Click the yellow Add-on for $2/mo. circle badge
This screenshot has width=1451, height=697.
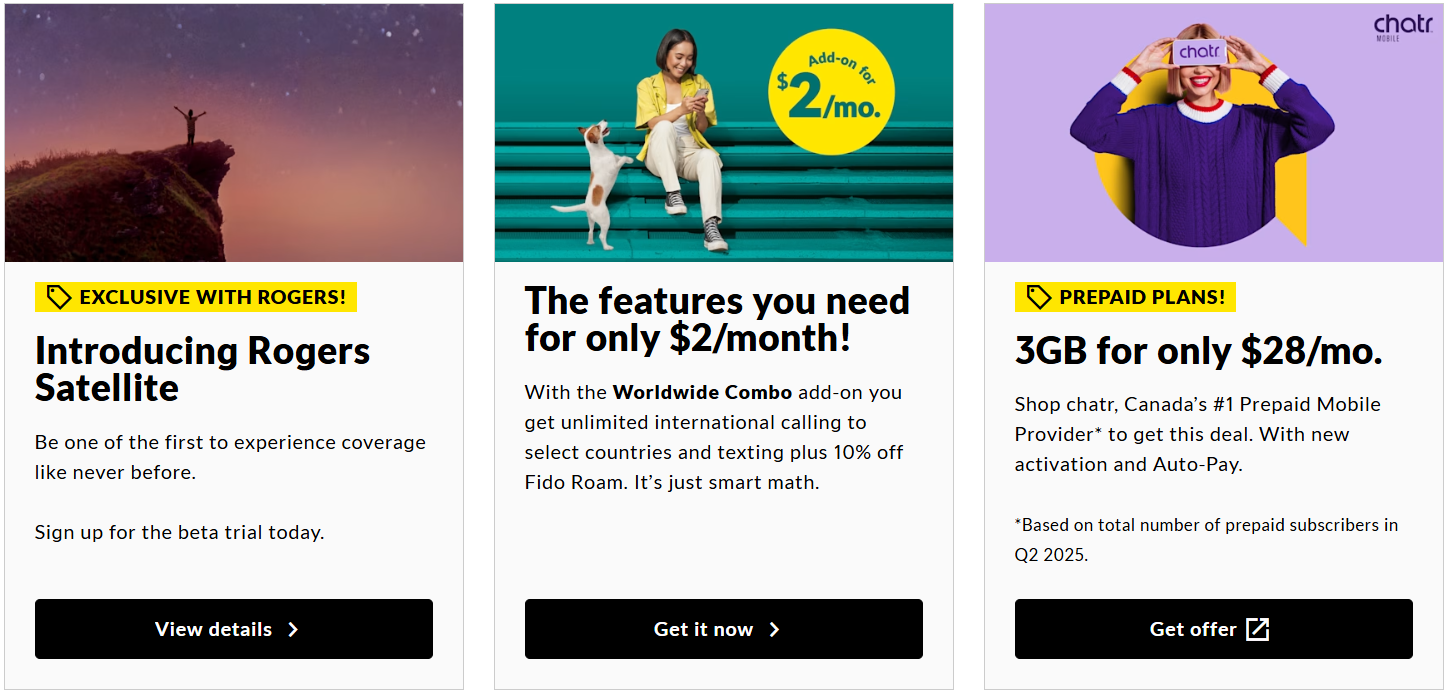(x=830, y=93)
